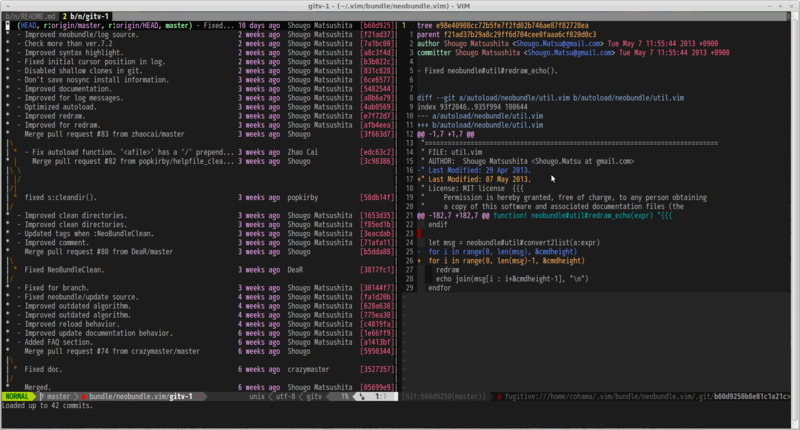800x430 pixels.
Task: Select commit 'Fixed neobundle/update source.'
Action: [x=200, y=297]
